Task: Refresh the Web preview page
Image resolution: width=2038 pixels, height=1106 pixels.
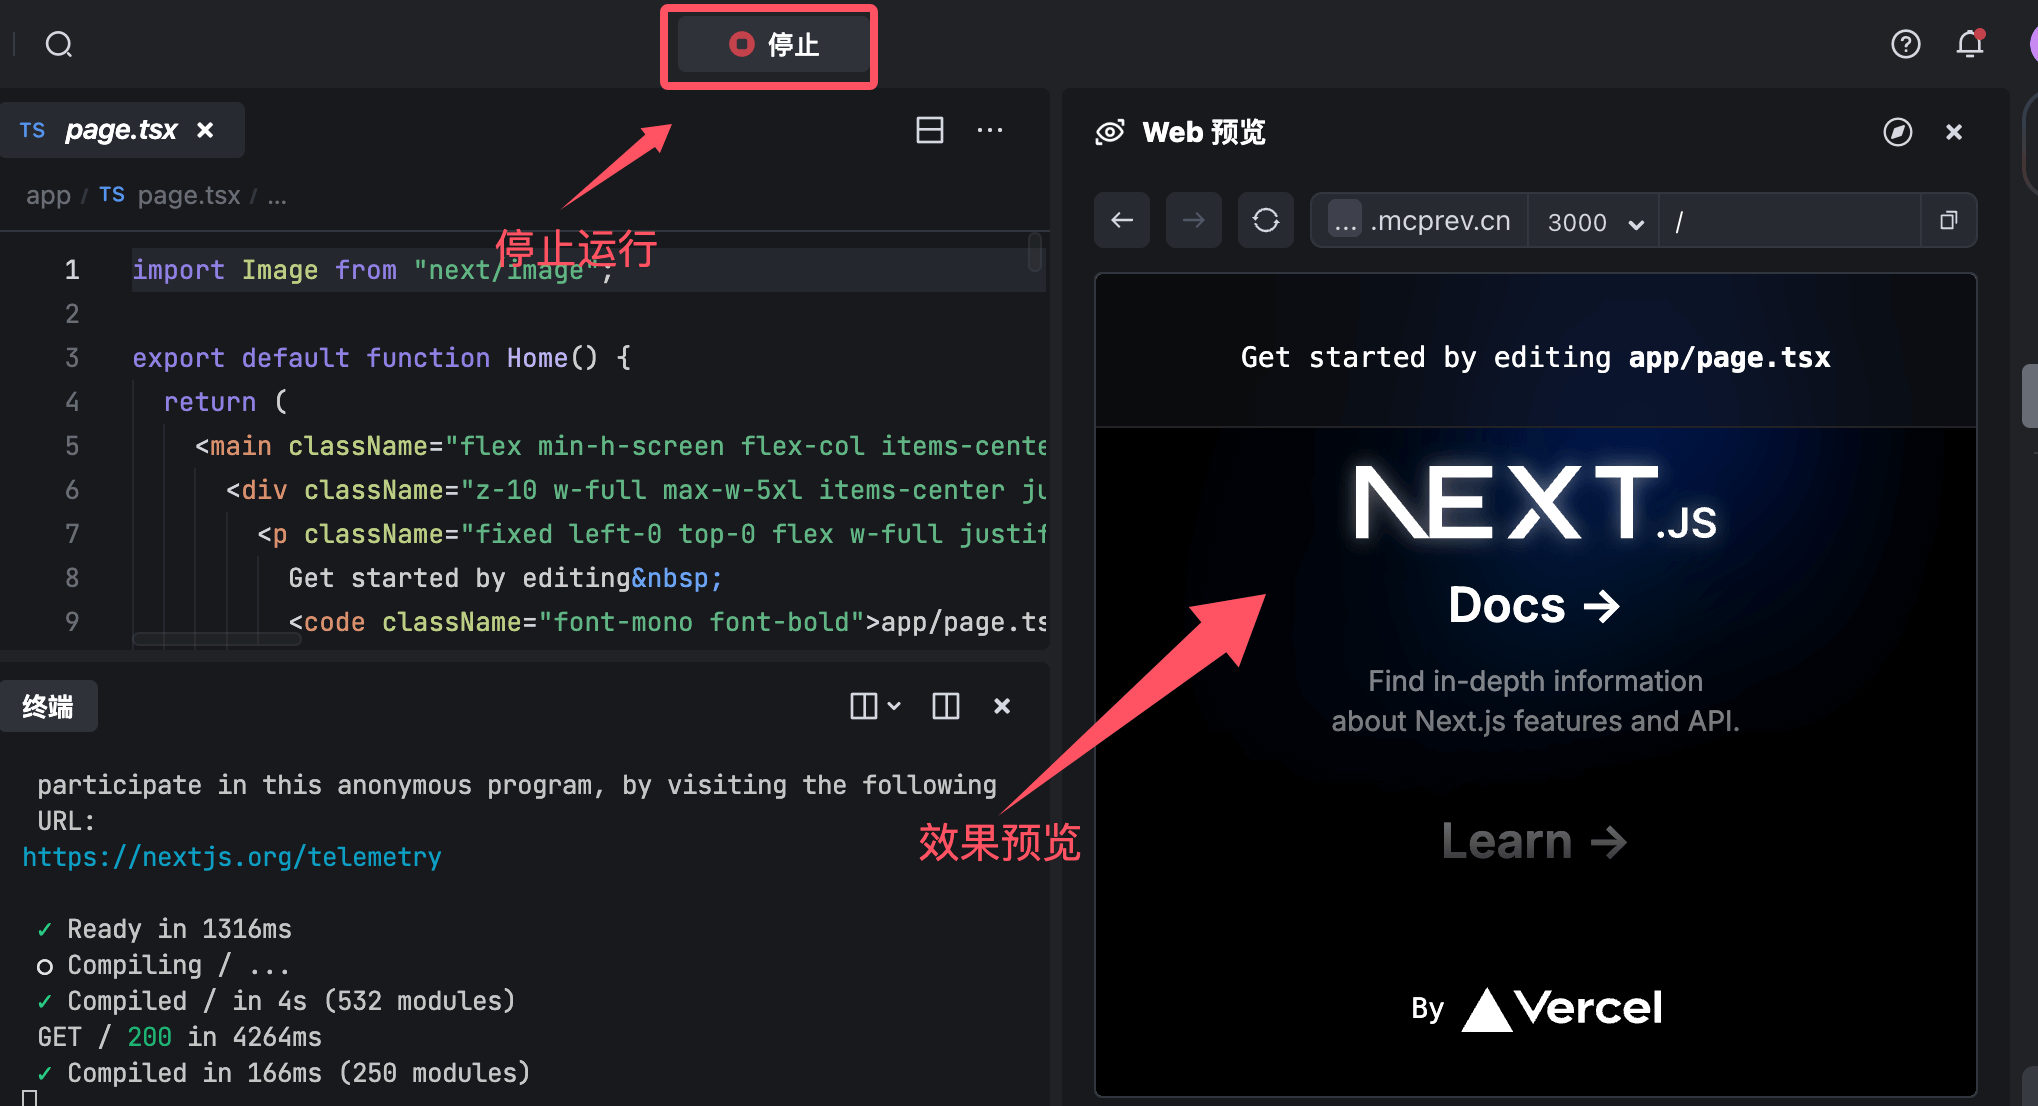Action: (x=1266, y=220)
